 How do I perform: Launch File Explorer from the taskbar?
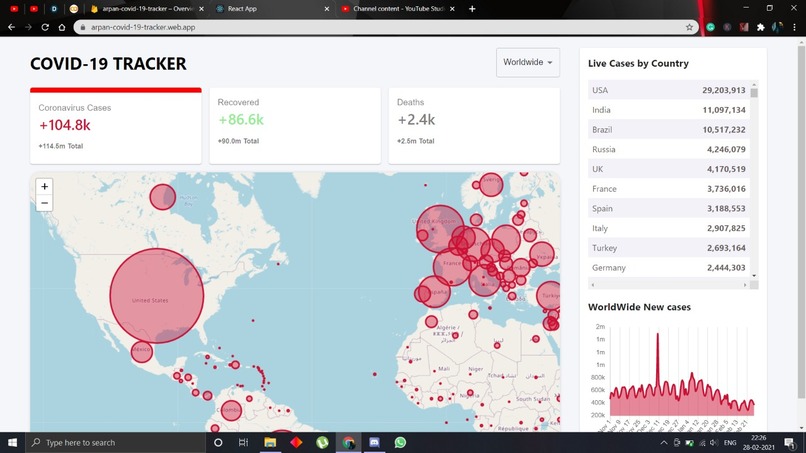pyautogui.click(x=270, y=442)
